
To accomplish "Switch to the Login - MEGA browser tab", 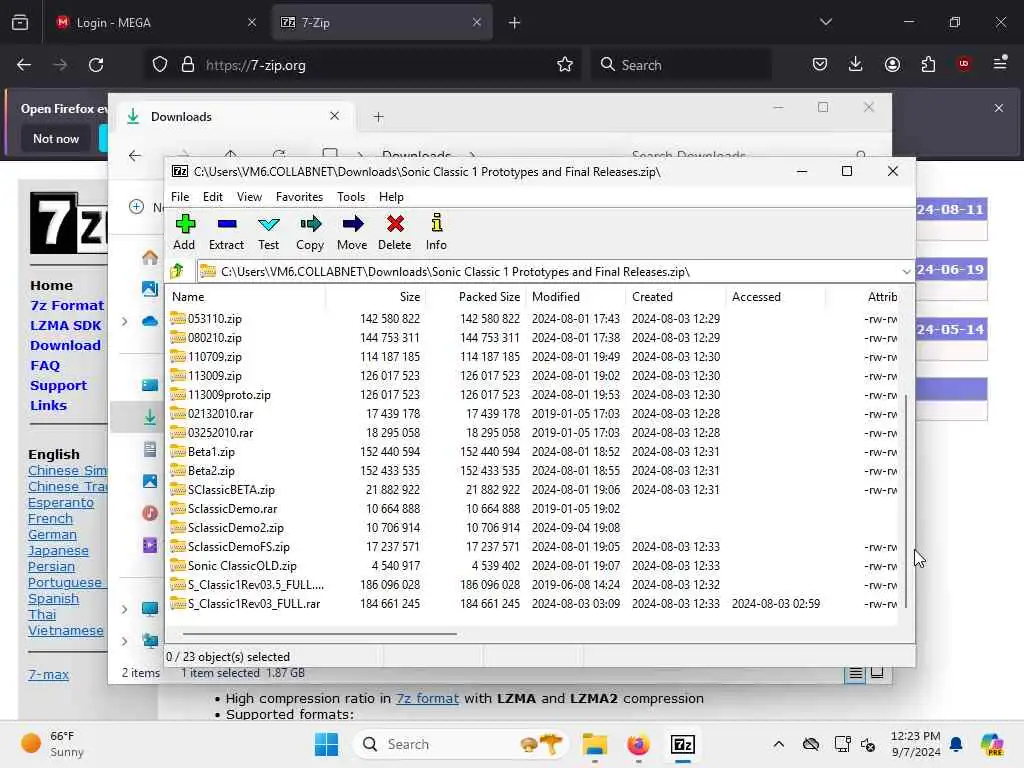I will click(x=156, y=23).
